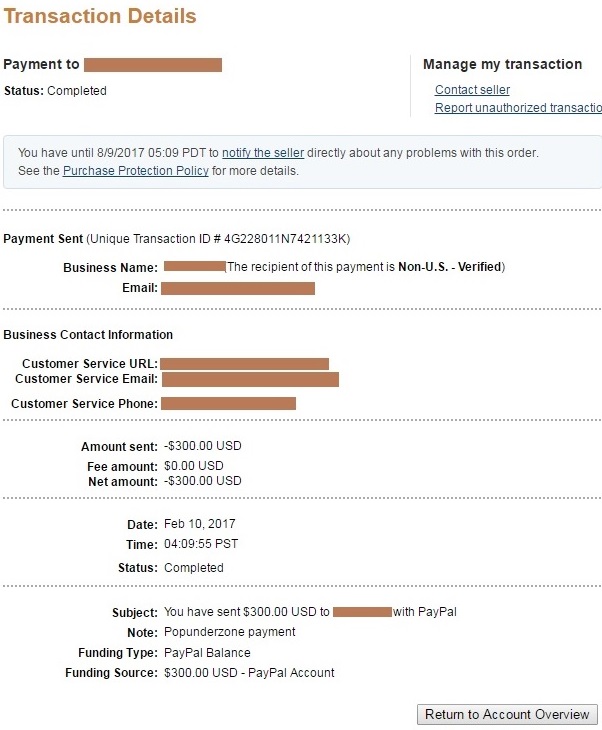This screenshot has width=602, height=730.
Task: Click the time 04:09:55 PST
Action: click(201, 544)
